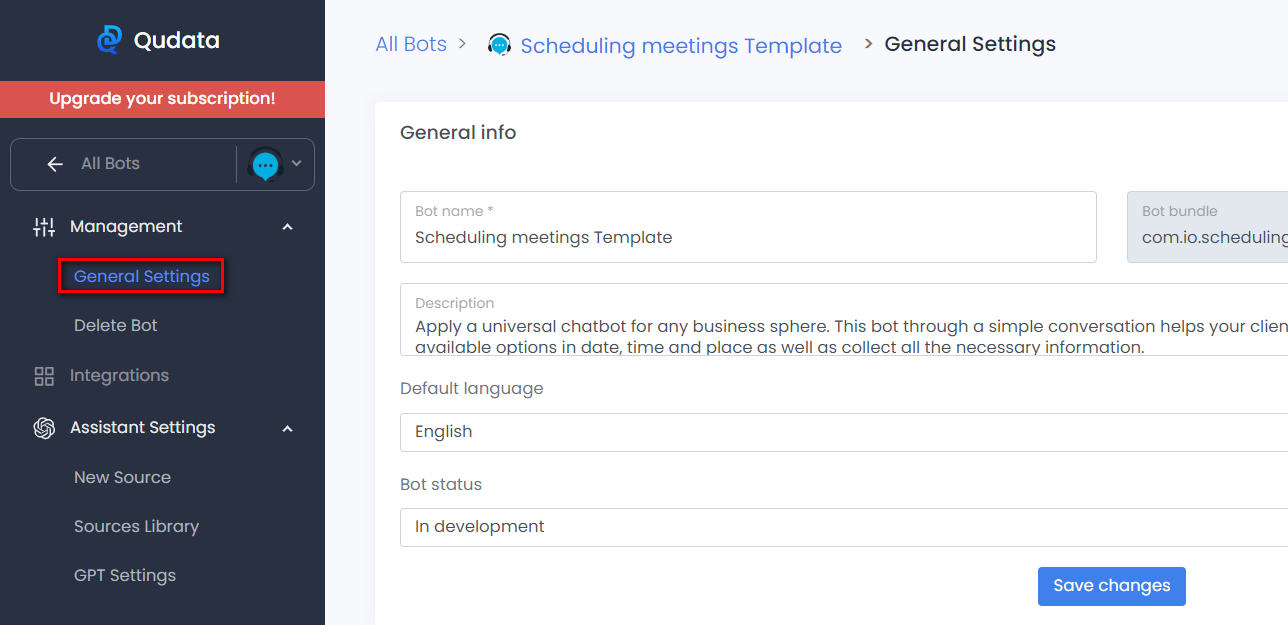Open GPT Settings page
This screenshot has width=1288, height=625.
[x=125, y=576]
